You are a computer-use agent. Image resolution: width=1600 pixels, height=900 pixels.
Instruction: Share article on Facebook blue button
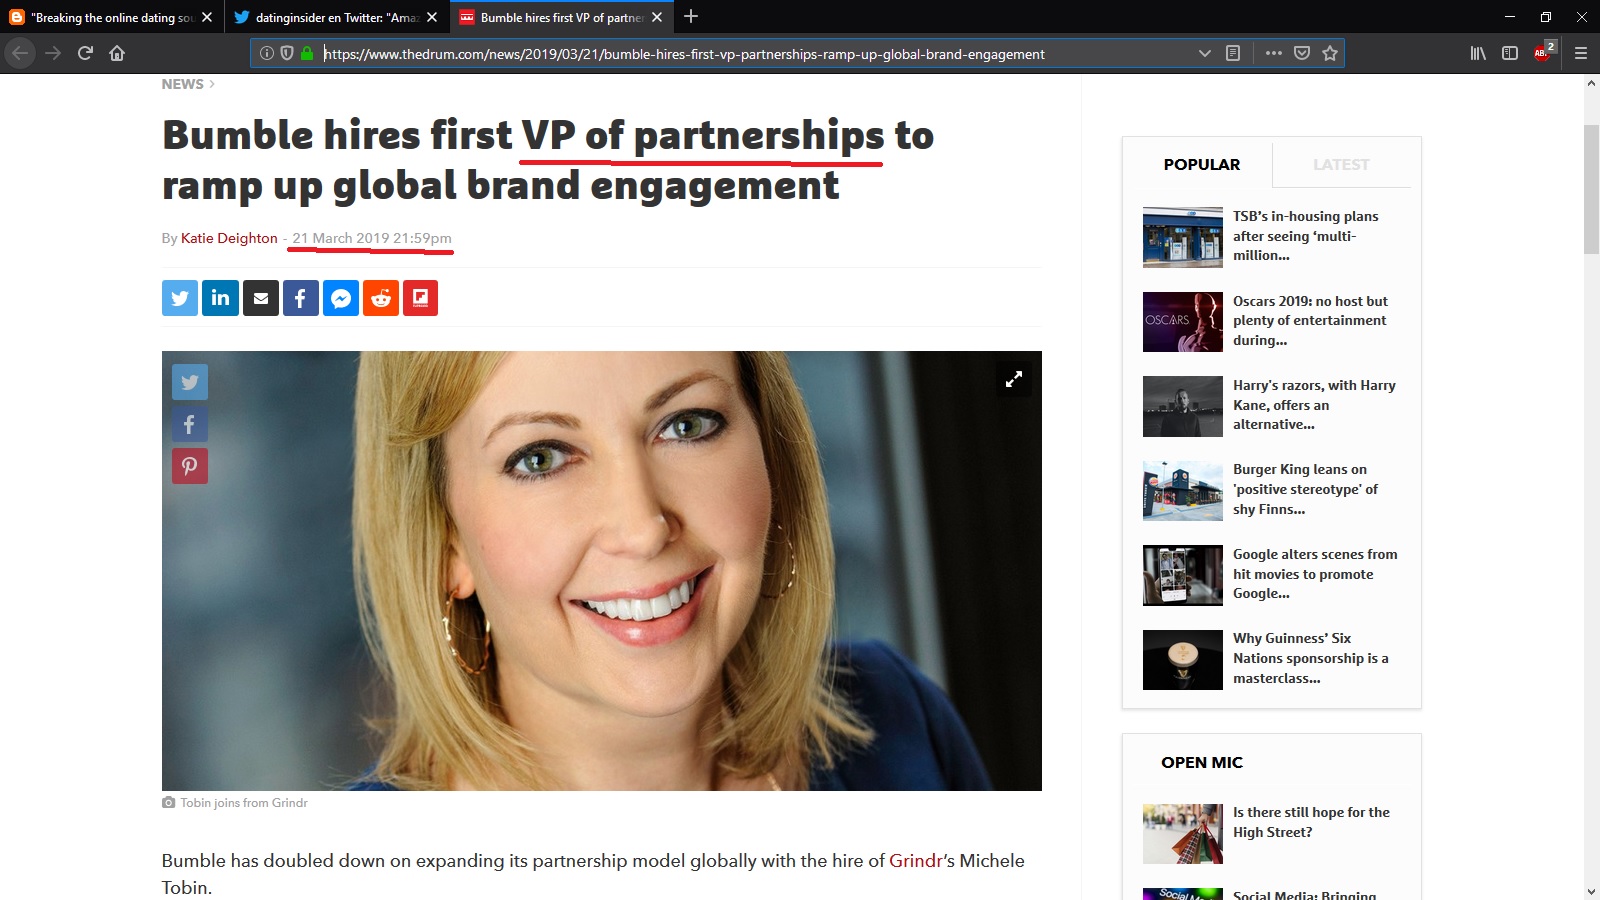pyautogui.click(x=301, y=298)
